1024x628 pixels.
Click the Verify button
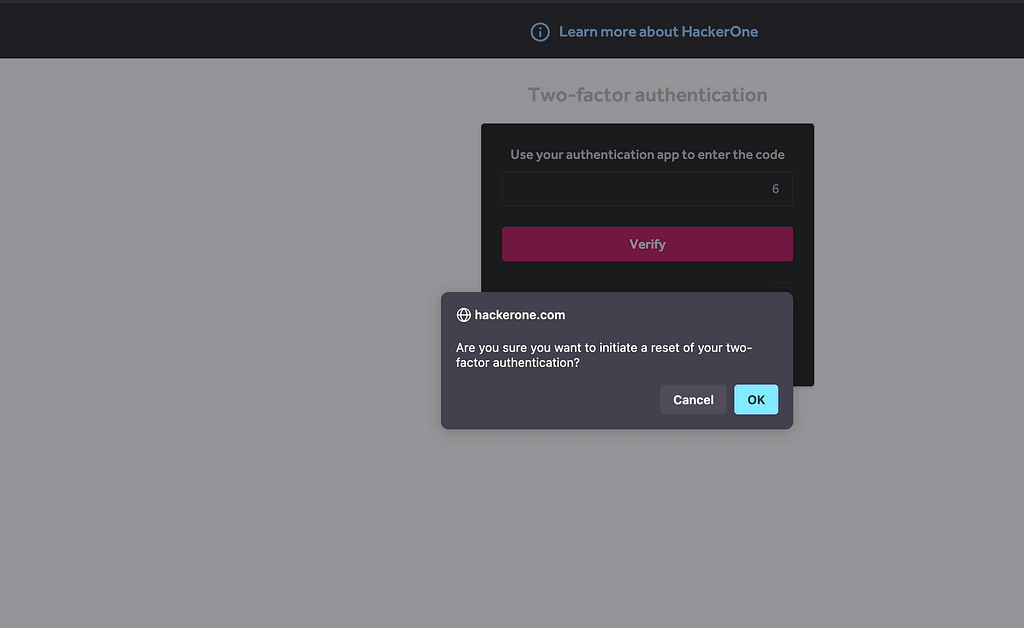[647, 244]
